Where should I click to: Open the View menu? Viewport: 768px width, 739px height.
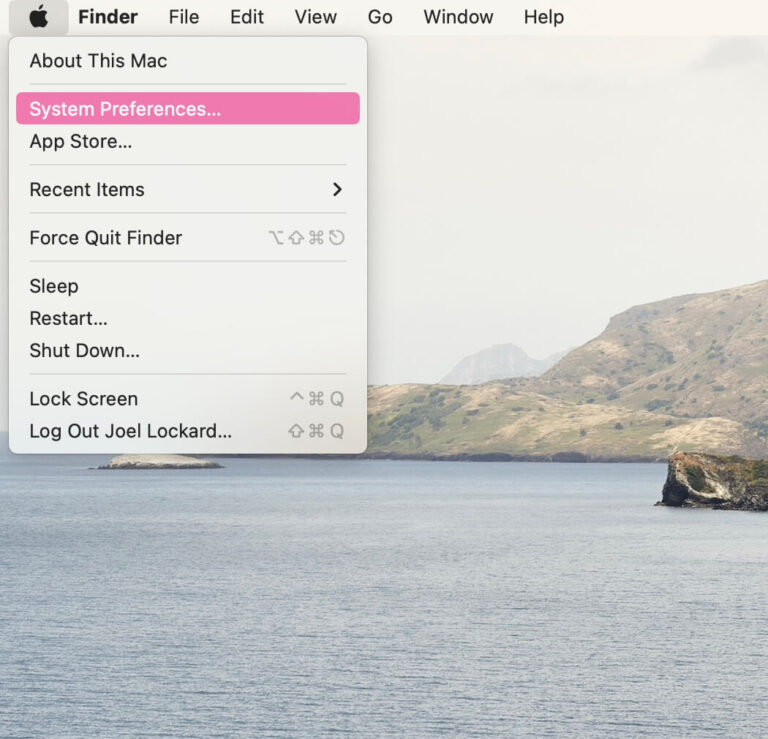(315, 17)
